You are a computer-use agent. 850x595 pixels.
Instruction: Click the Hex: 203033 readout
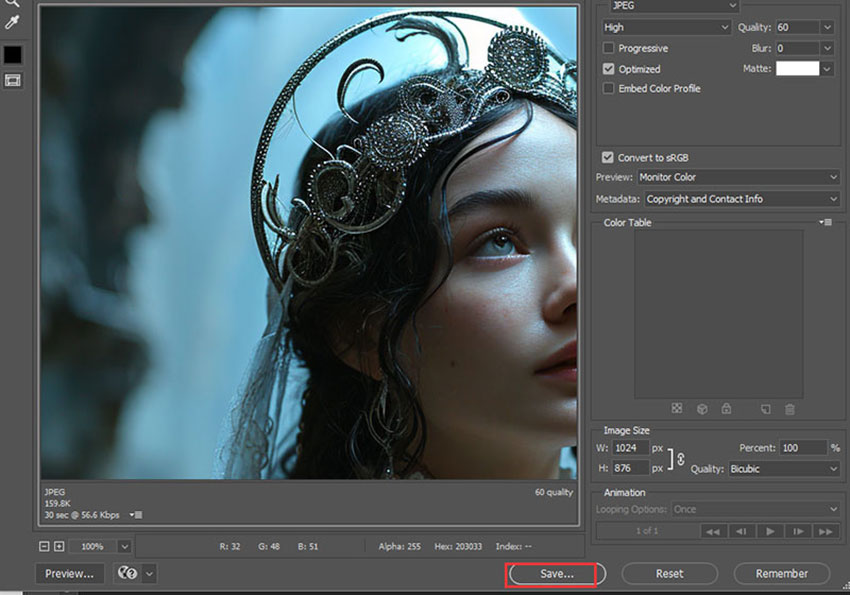[x=458, y=546]
